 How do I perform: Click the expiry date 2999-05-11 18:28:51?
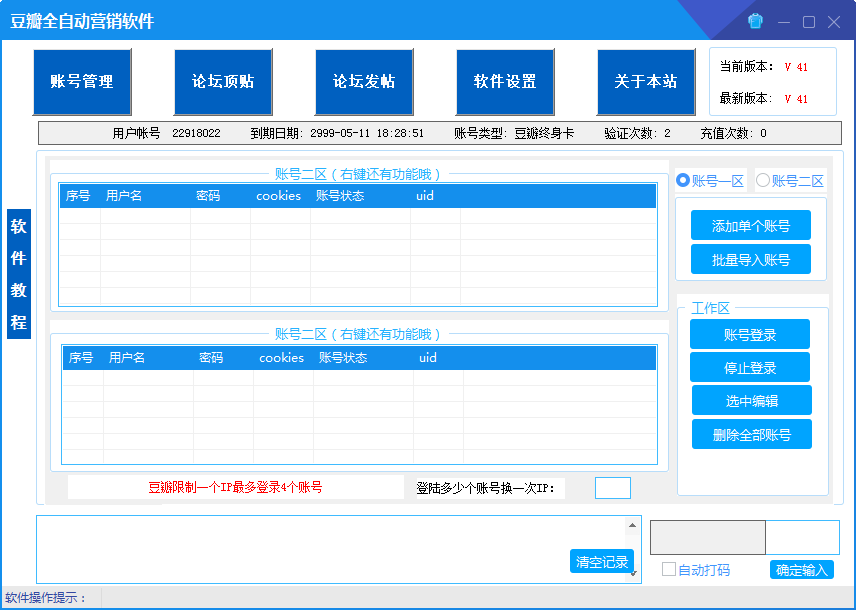coord(367,133)
